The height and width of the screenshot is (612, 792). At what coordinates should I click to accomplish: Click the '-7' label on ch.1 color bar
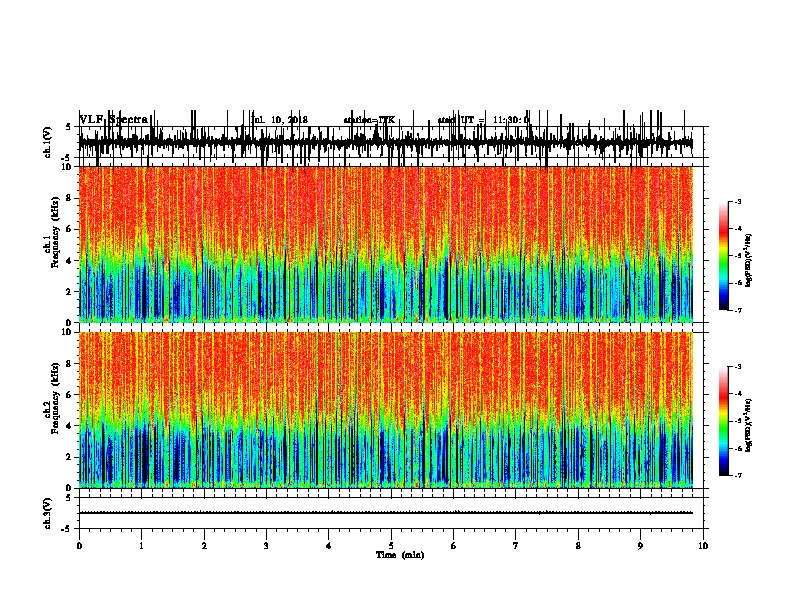pos(737,310)
